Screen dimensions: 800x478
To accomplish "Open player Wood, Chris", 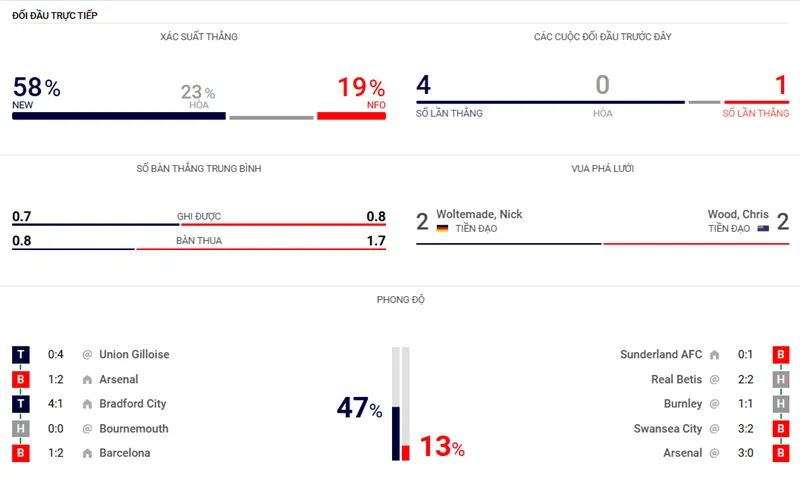I will click(x=738, y=214).
